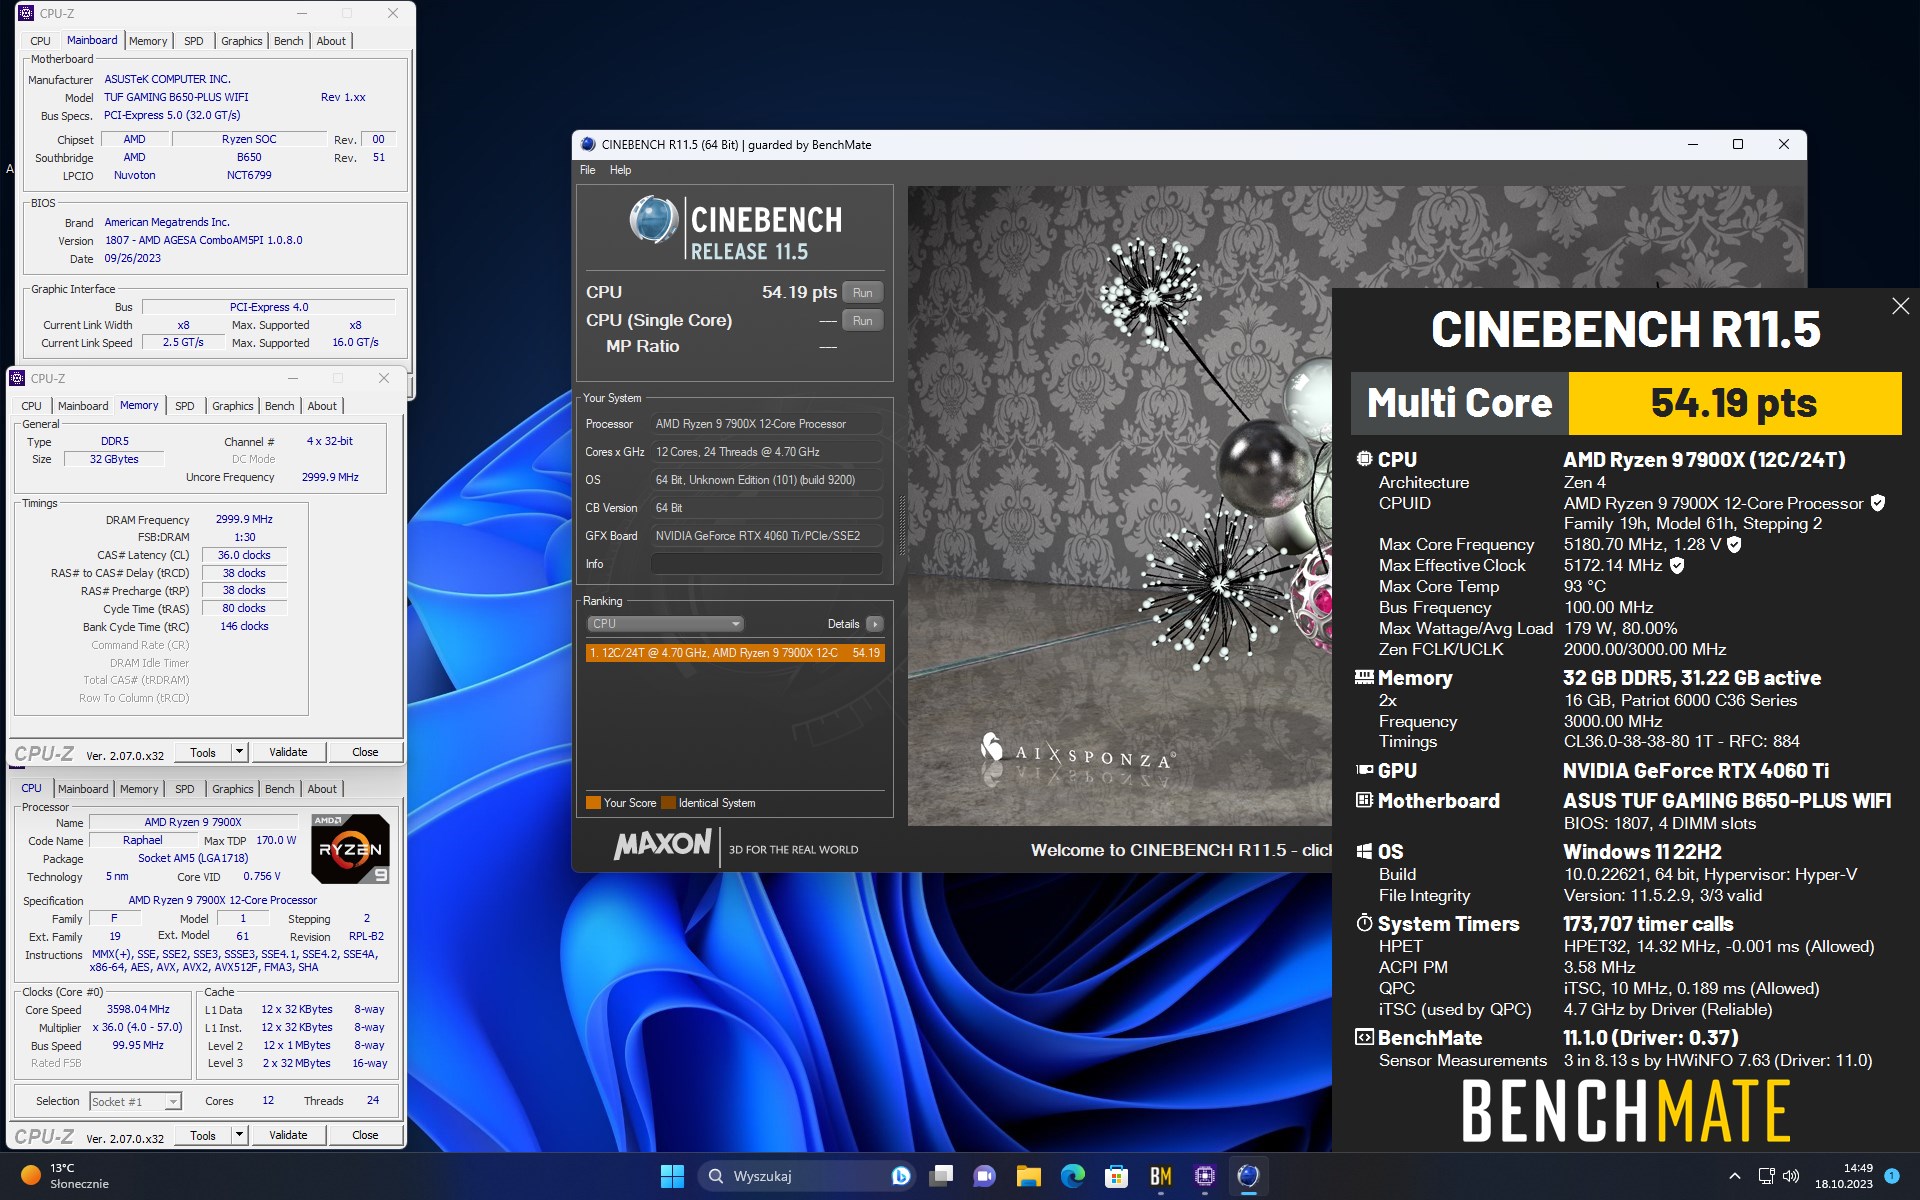Click Tools button in bottom CPU-Z window
Screen dimensions: 1920x1200
(x=203, y=1135)
